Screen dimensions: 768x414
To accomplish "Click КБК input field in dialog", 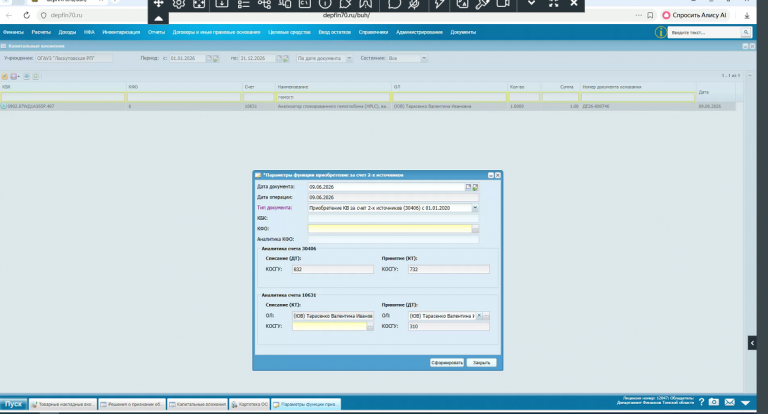I will [x=393, y=219].
